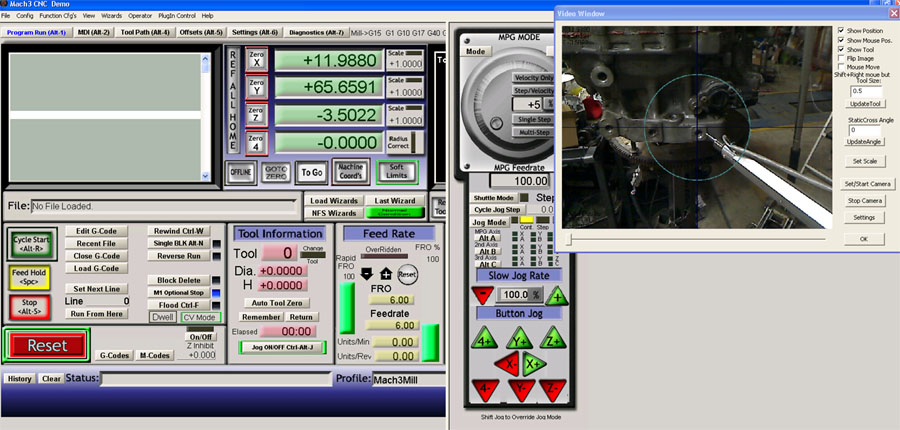Screen dimensions: 900x430
Task: Open the Config menu
Action: tap(25, 16)
